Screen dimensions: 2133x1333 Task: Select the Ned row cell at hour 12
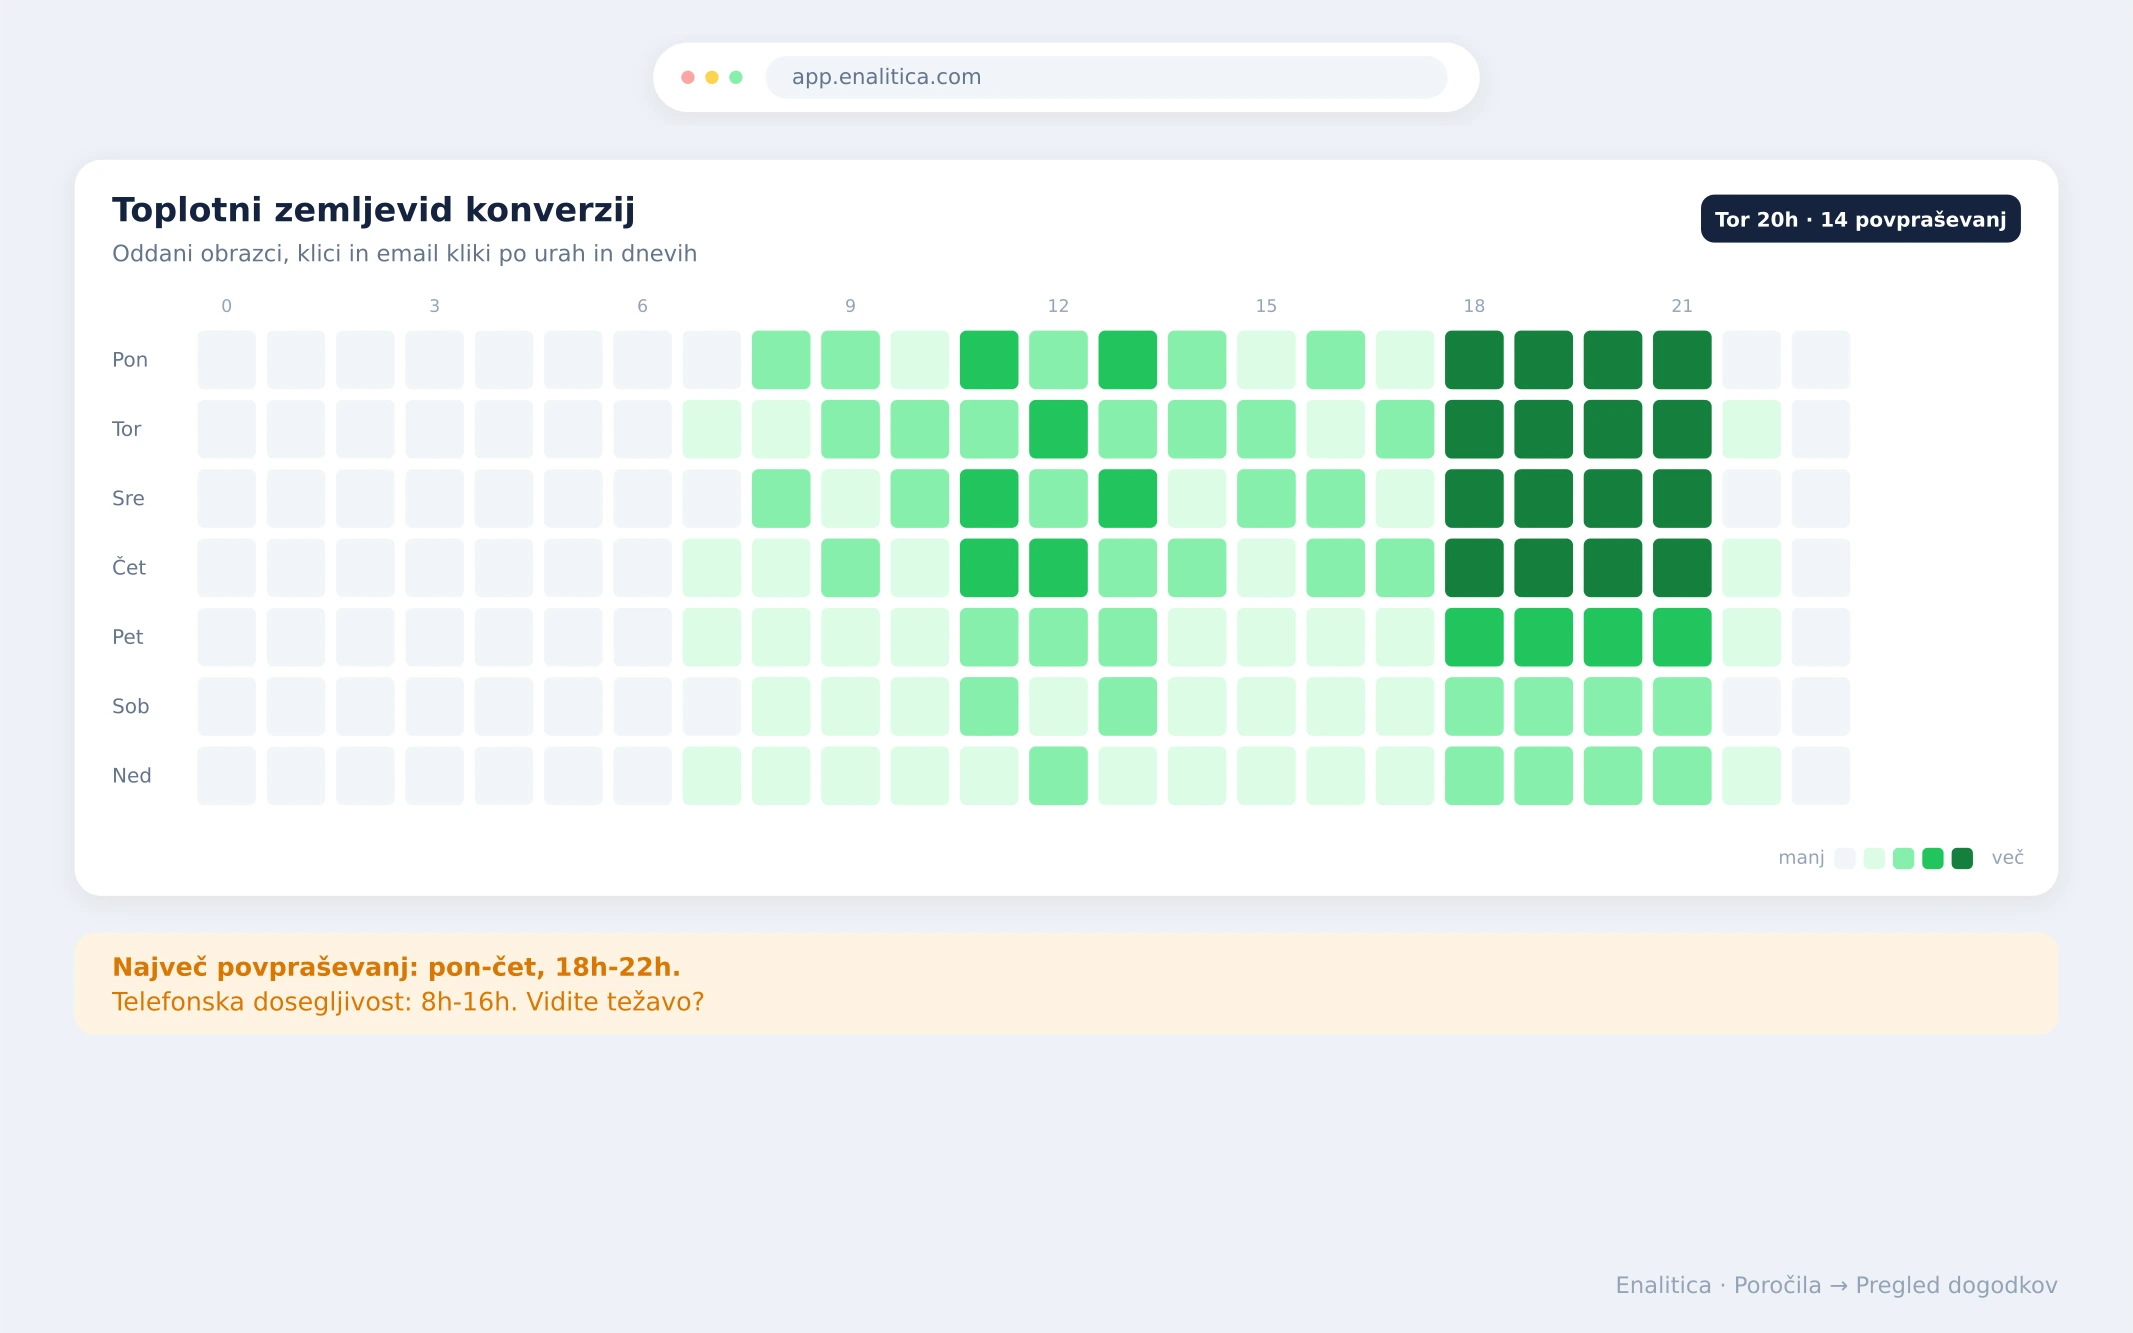coord(1058,776)
